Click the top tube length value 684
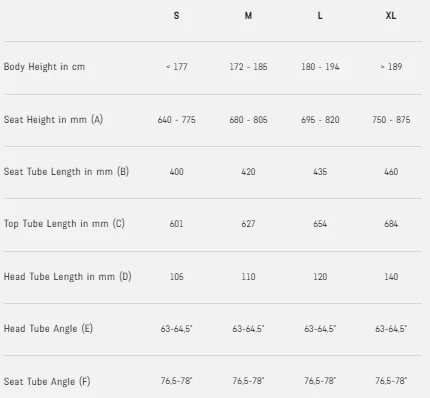 [x=391, y=224]
